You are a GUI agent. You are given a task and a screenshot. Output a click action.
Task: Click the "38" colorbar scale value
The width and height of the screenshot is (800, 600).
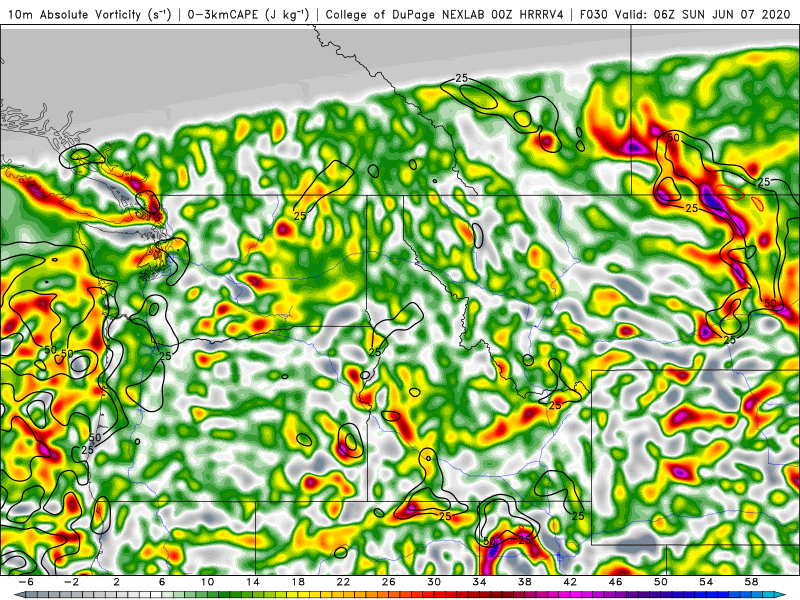pos(525,582)
